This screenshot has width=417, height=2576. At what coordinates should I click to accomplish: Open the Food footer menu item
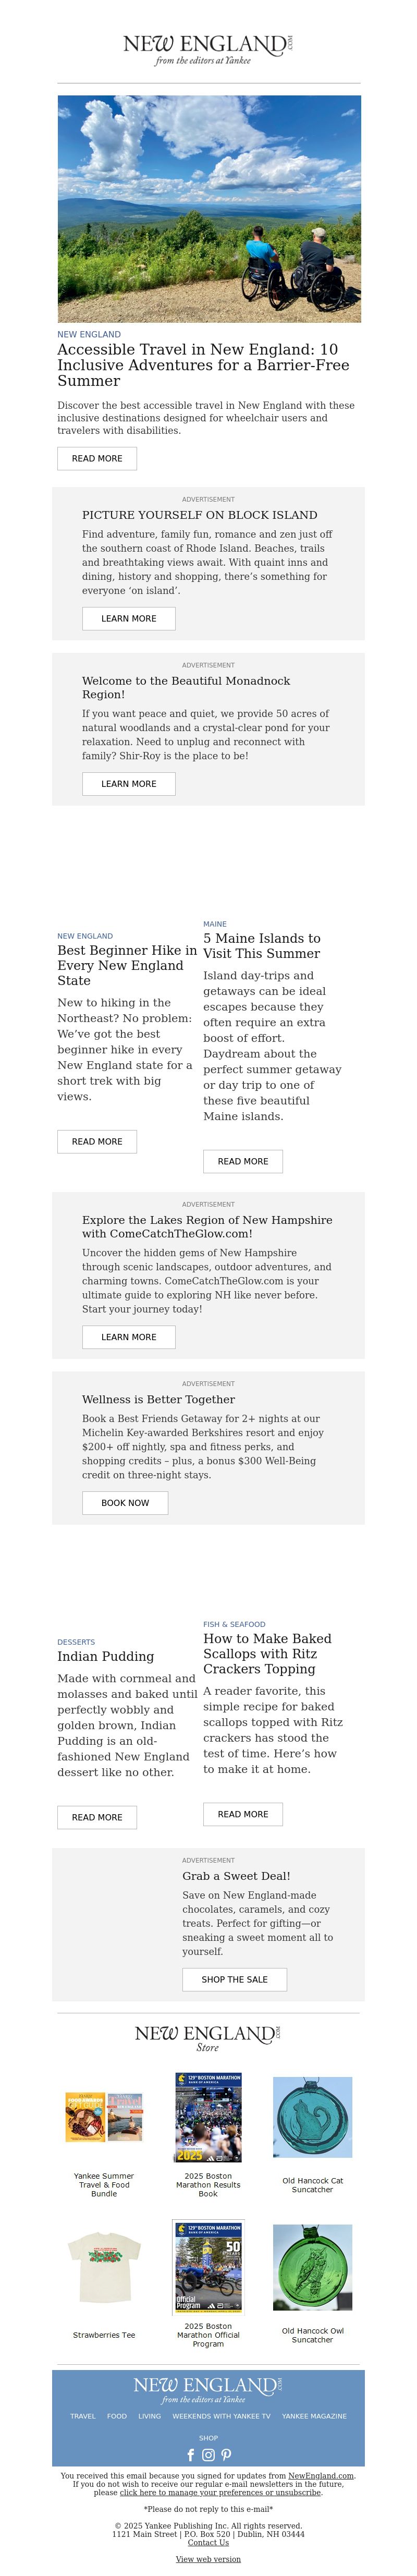click(x=117, y=2416)
